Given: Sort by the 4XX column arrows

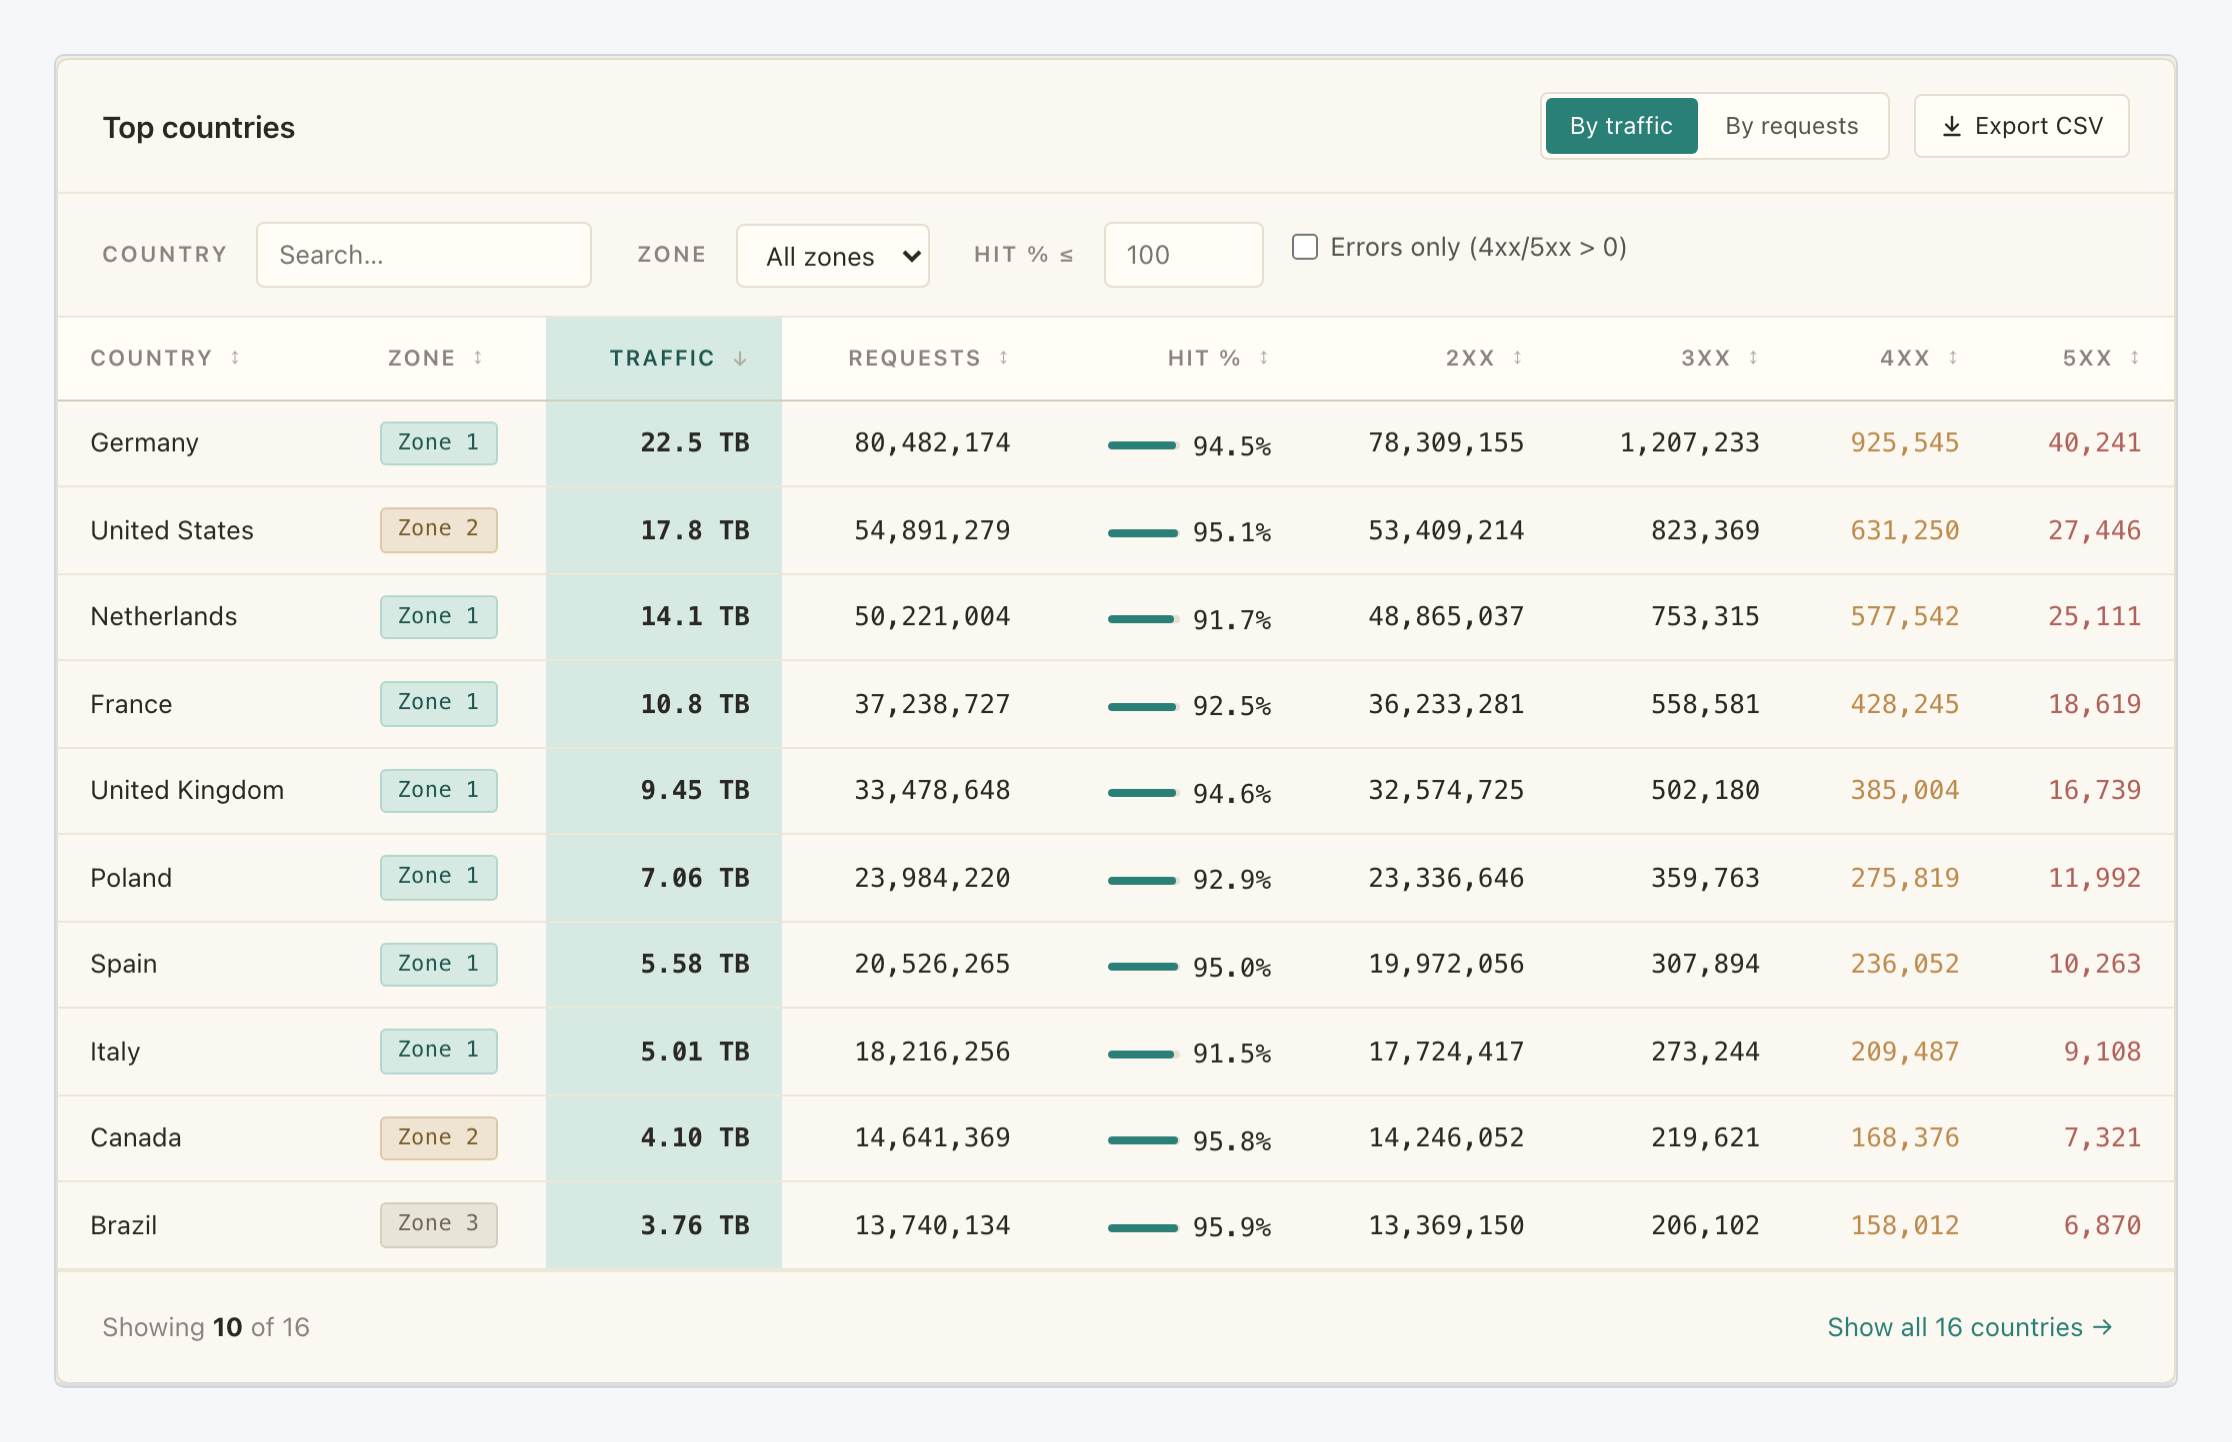Looking at the screenshot, I should point(1952,358).
